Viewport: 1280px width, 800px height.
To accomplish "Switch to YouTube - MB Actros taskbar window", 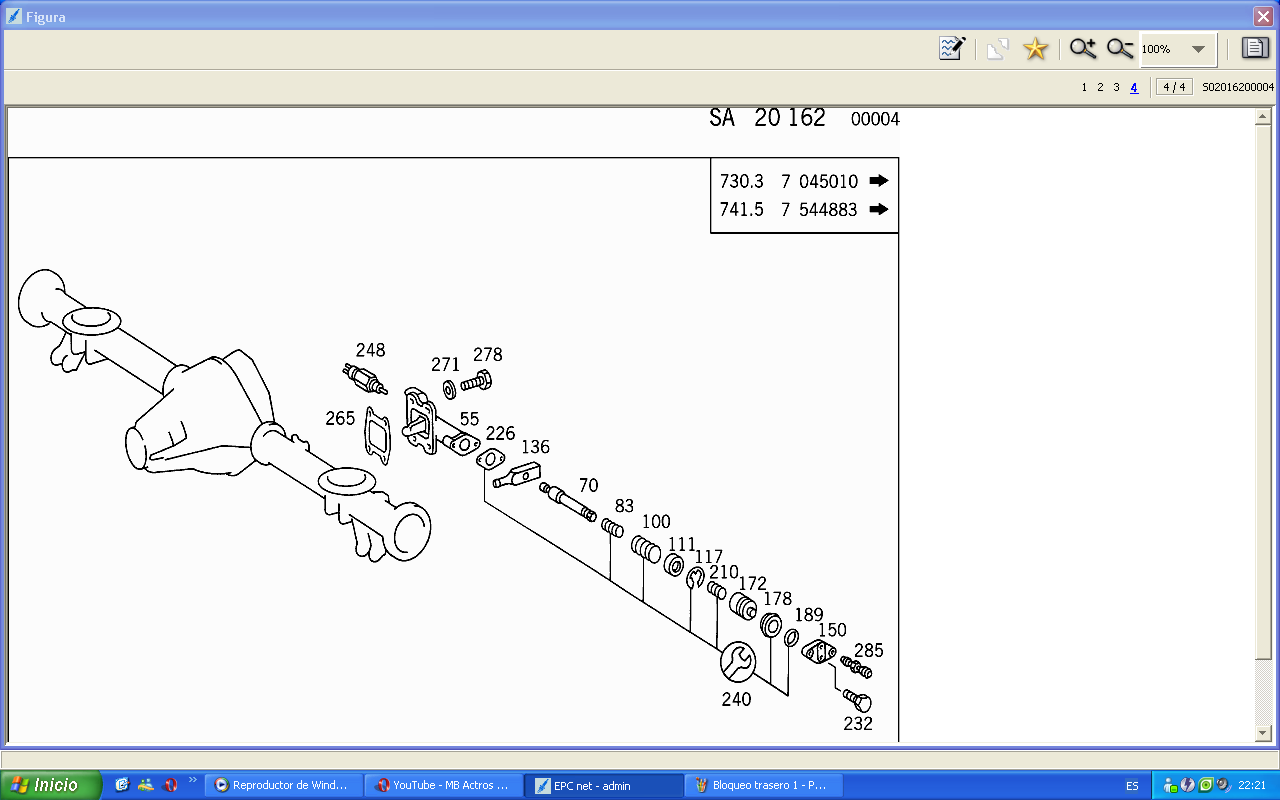I will (x=442, y=785).
